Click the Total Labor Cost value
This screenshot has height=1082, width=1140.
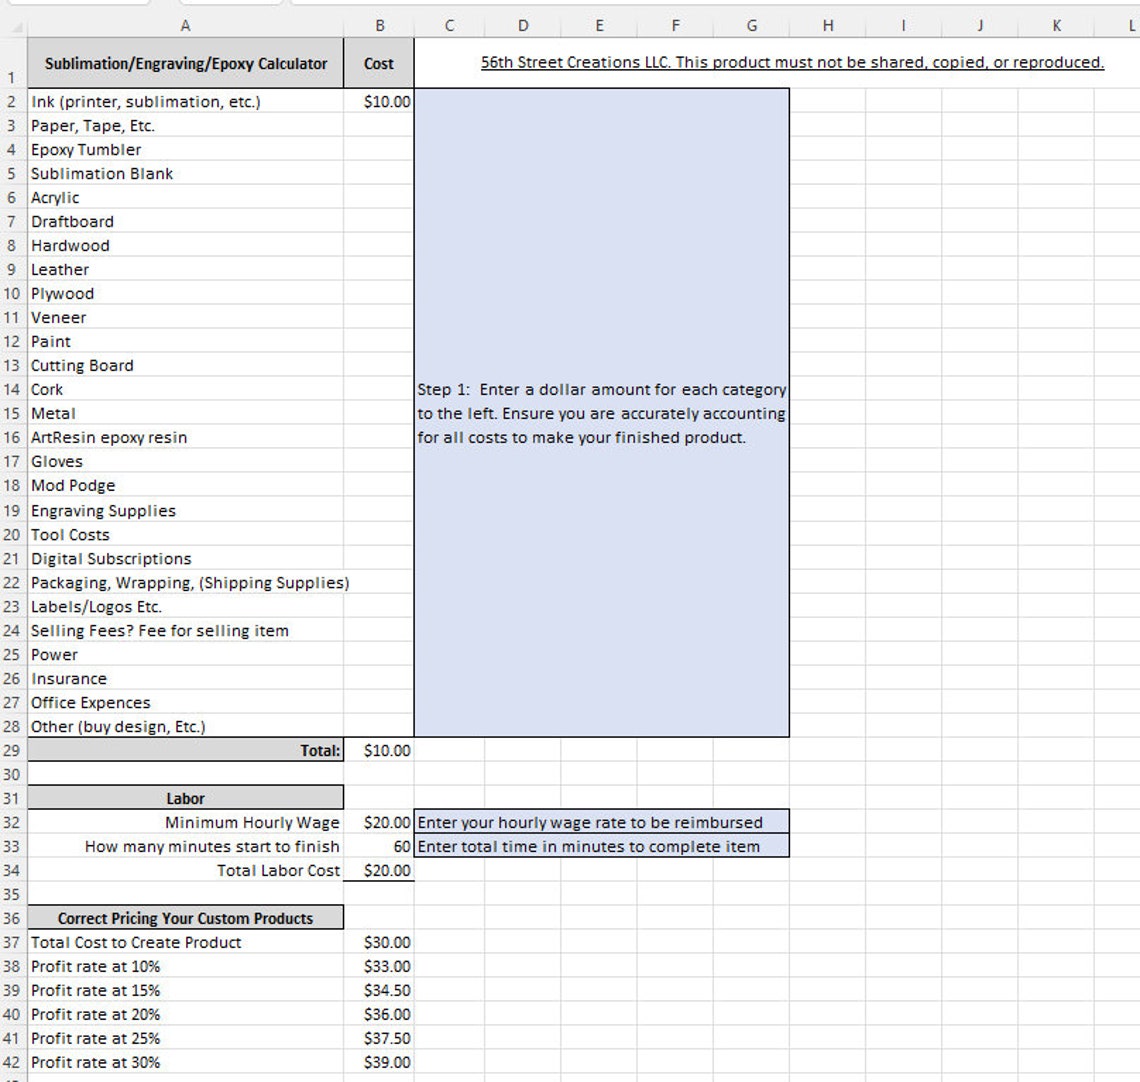(x=378, y=870)
